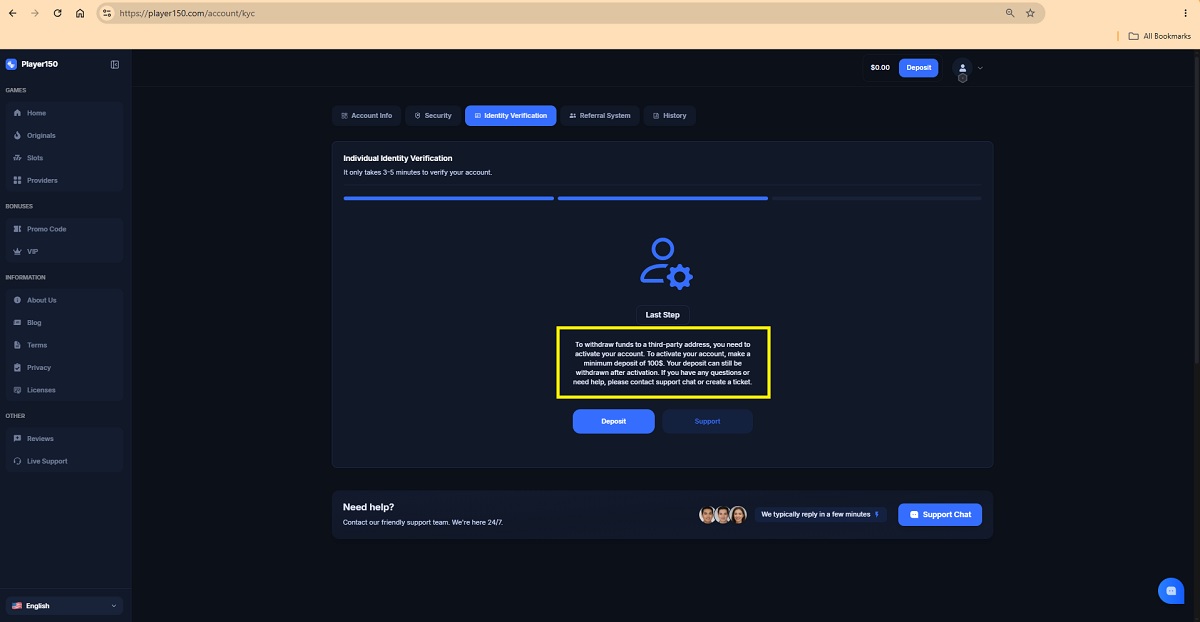Bookmark this page with star icon
The width and height of the screenshot is (1200, 622).
pyautogui.click(x=1030, y=13)
